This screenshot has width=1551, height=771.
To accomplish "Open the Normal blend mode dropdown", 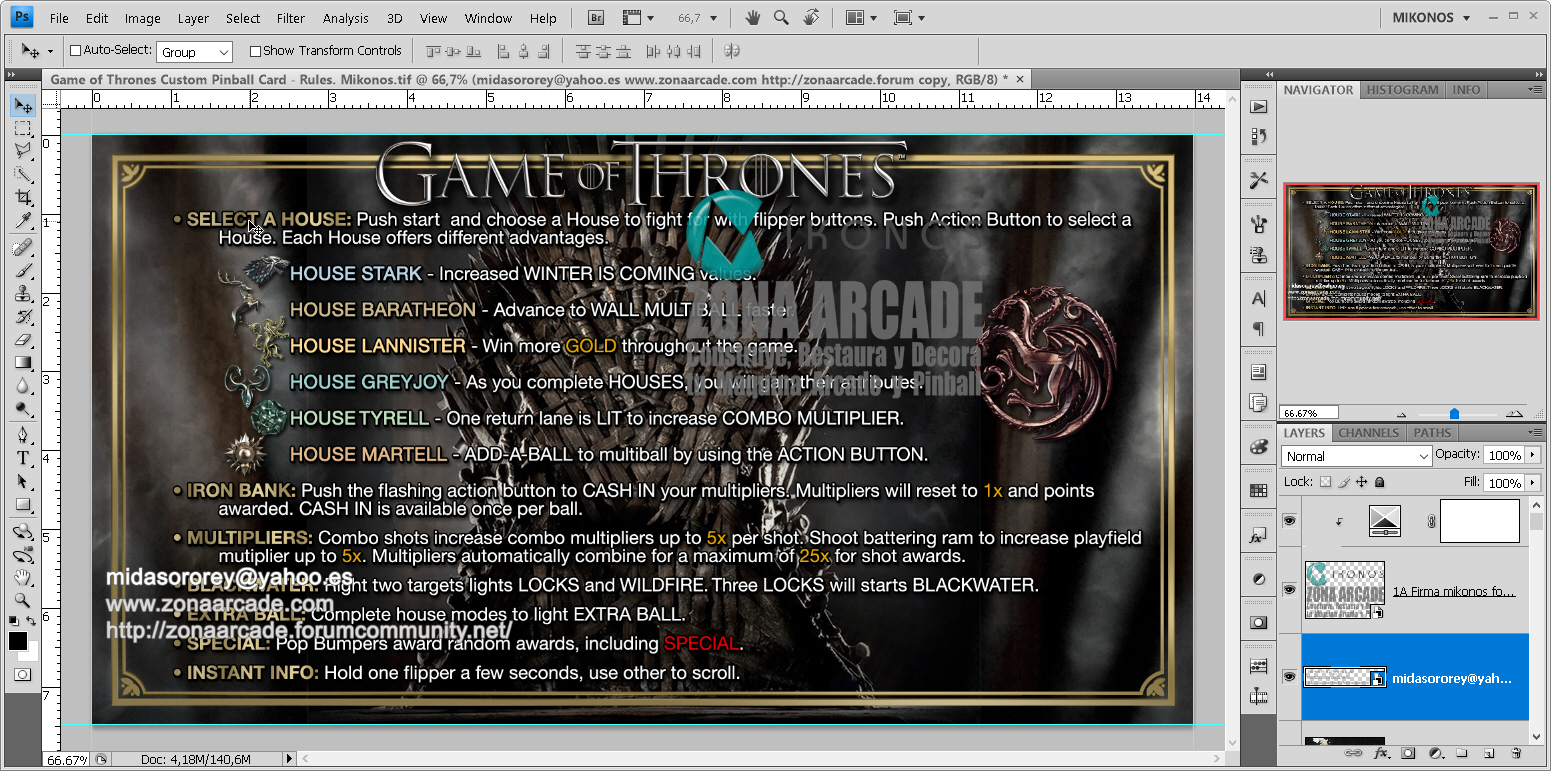I will [1356, 456].
